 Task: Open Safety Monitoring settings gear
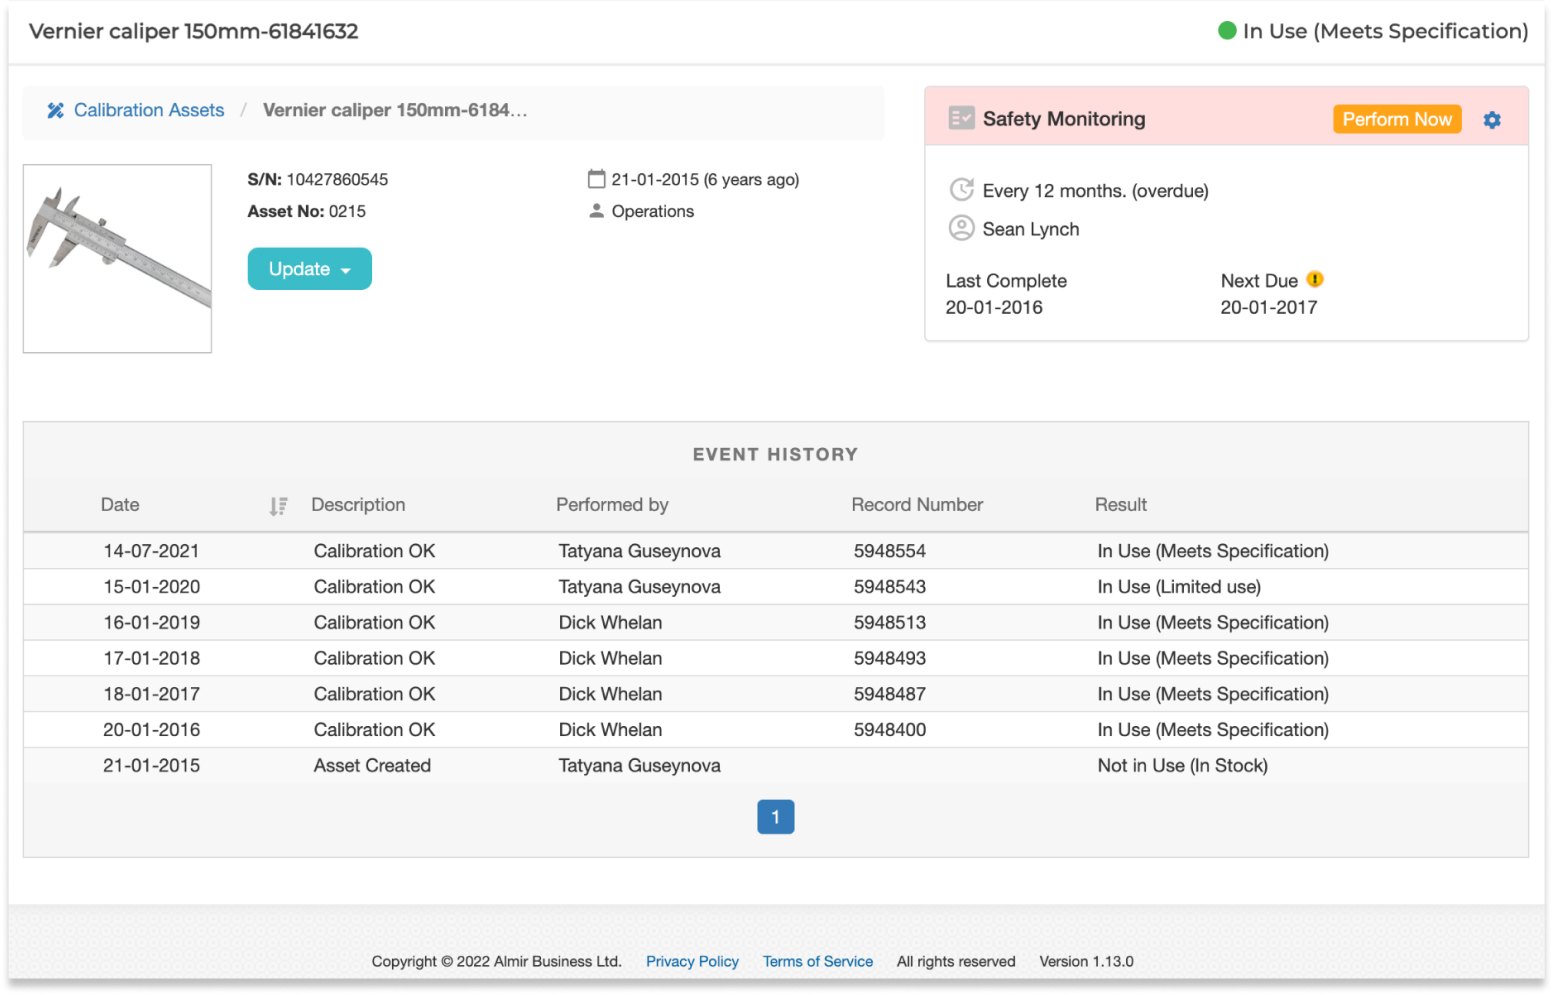tap(1491, 120)
